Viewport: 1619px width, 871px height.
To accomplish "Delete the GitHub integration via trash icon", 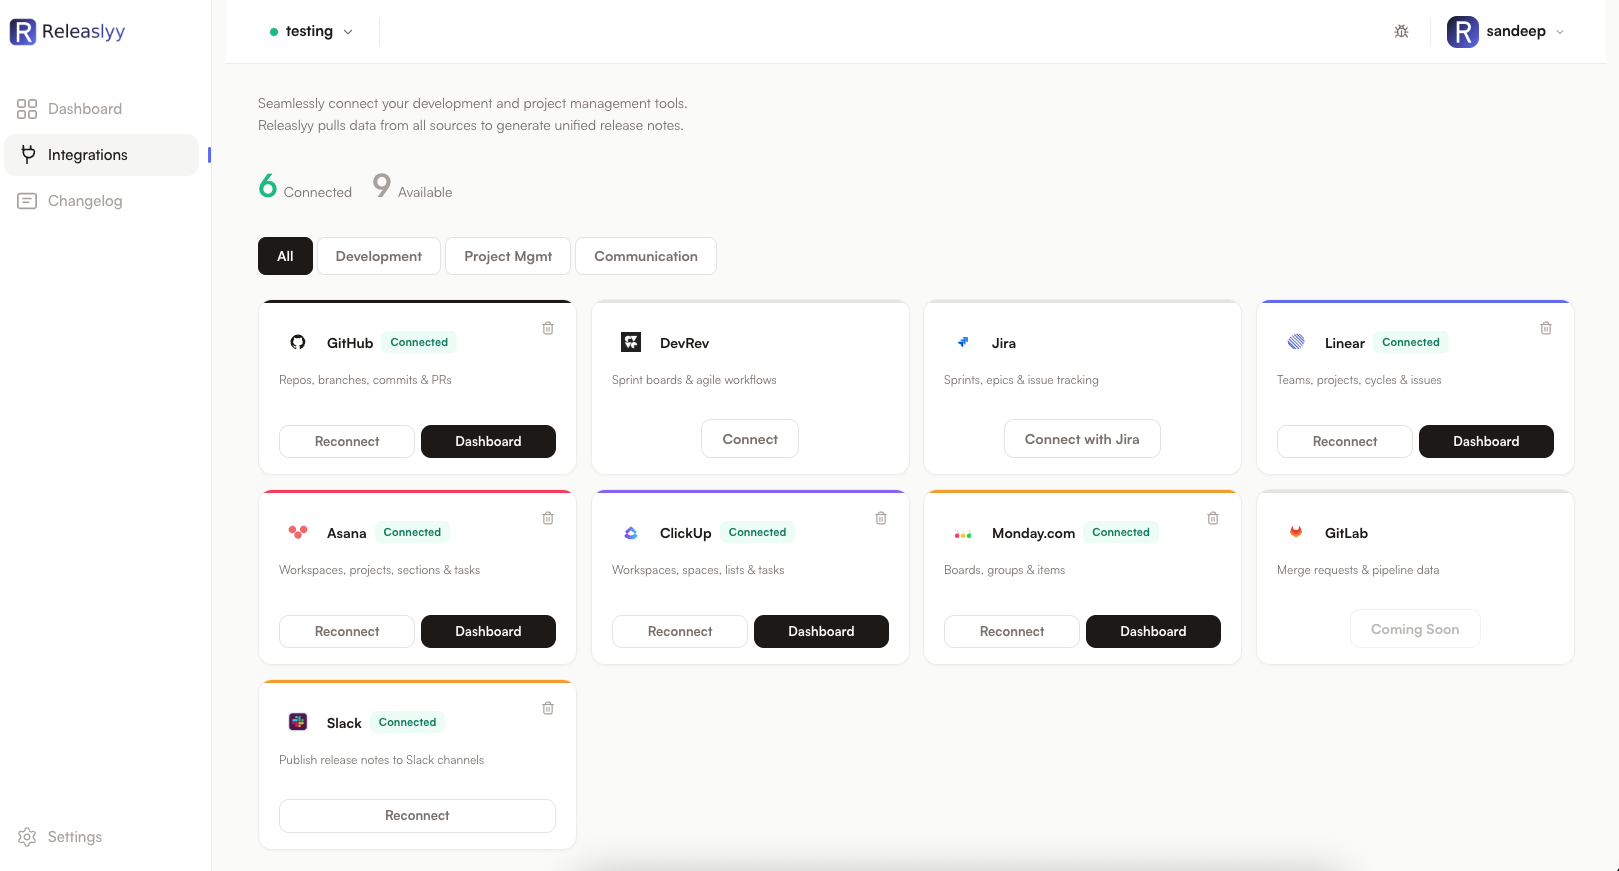I will (x=548, y=328).
